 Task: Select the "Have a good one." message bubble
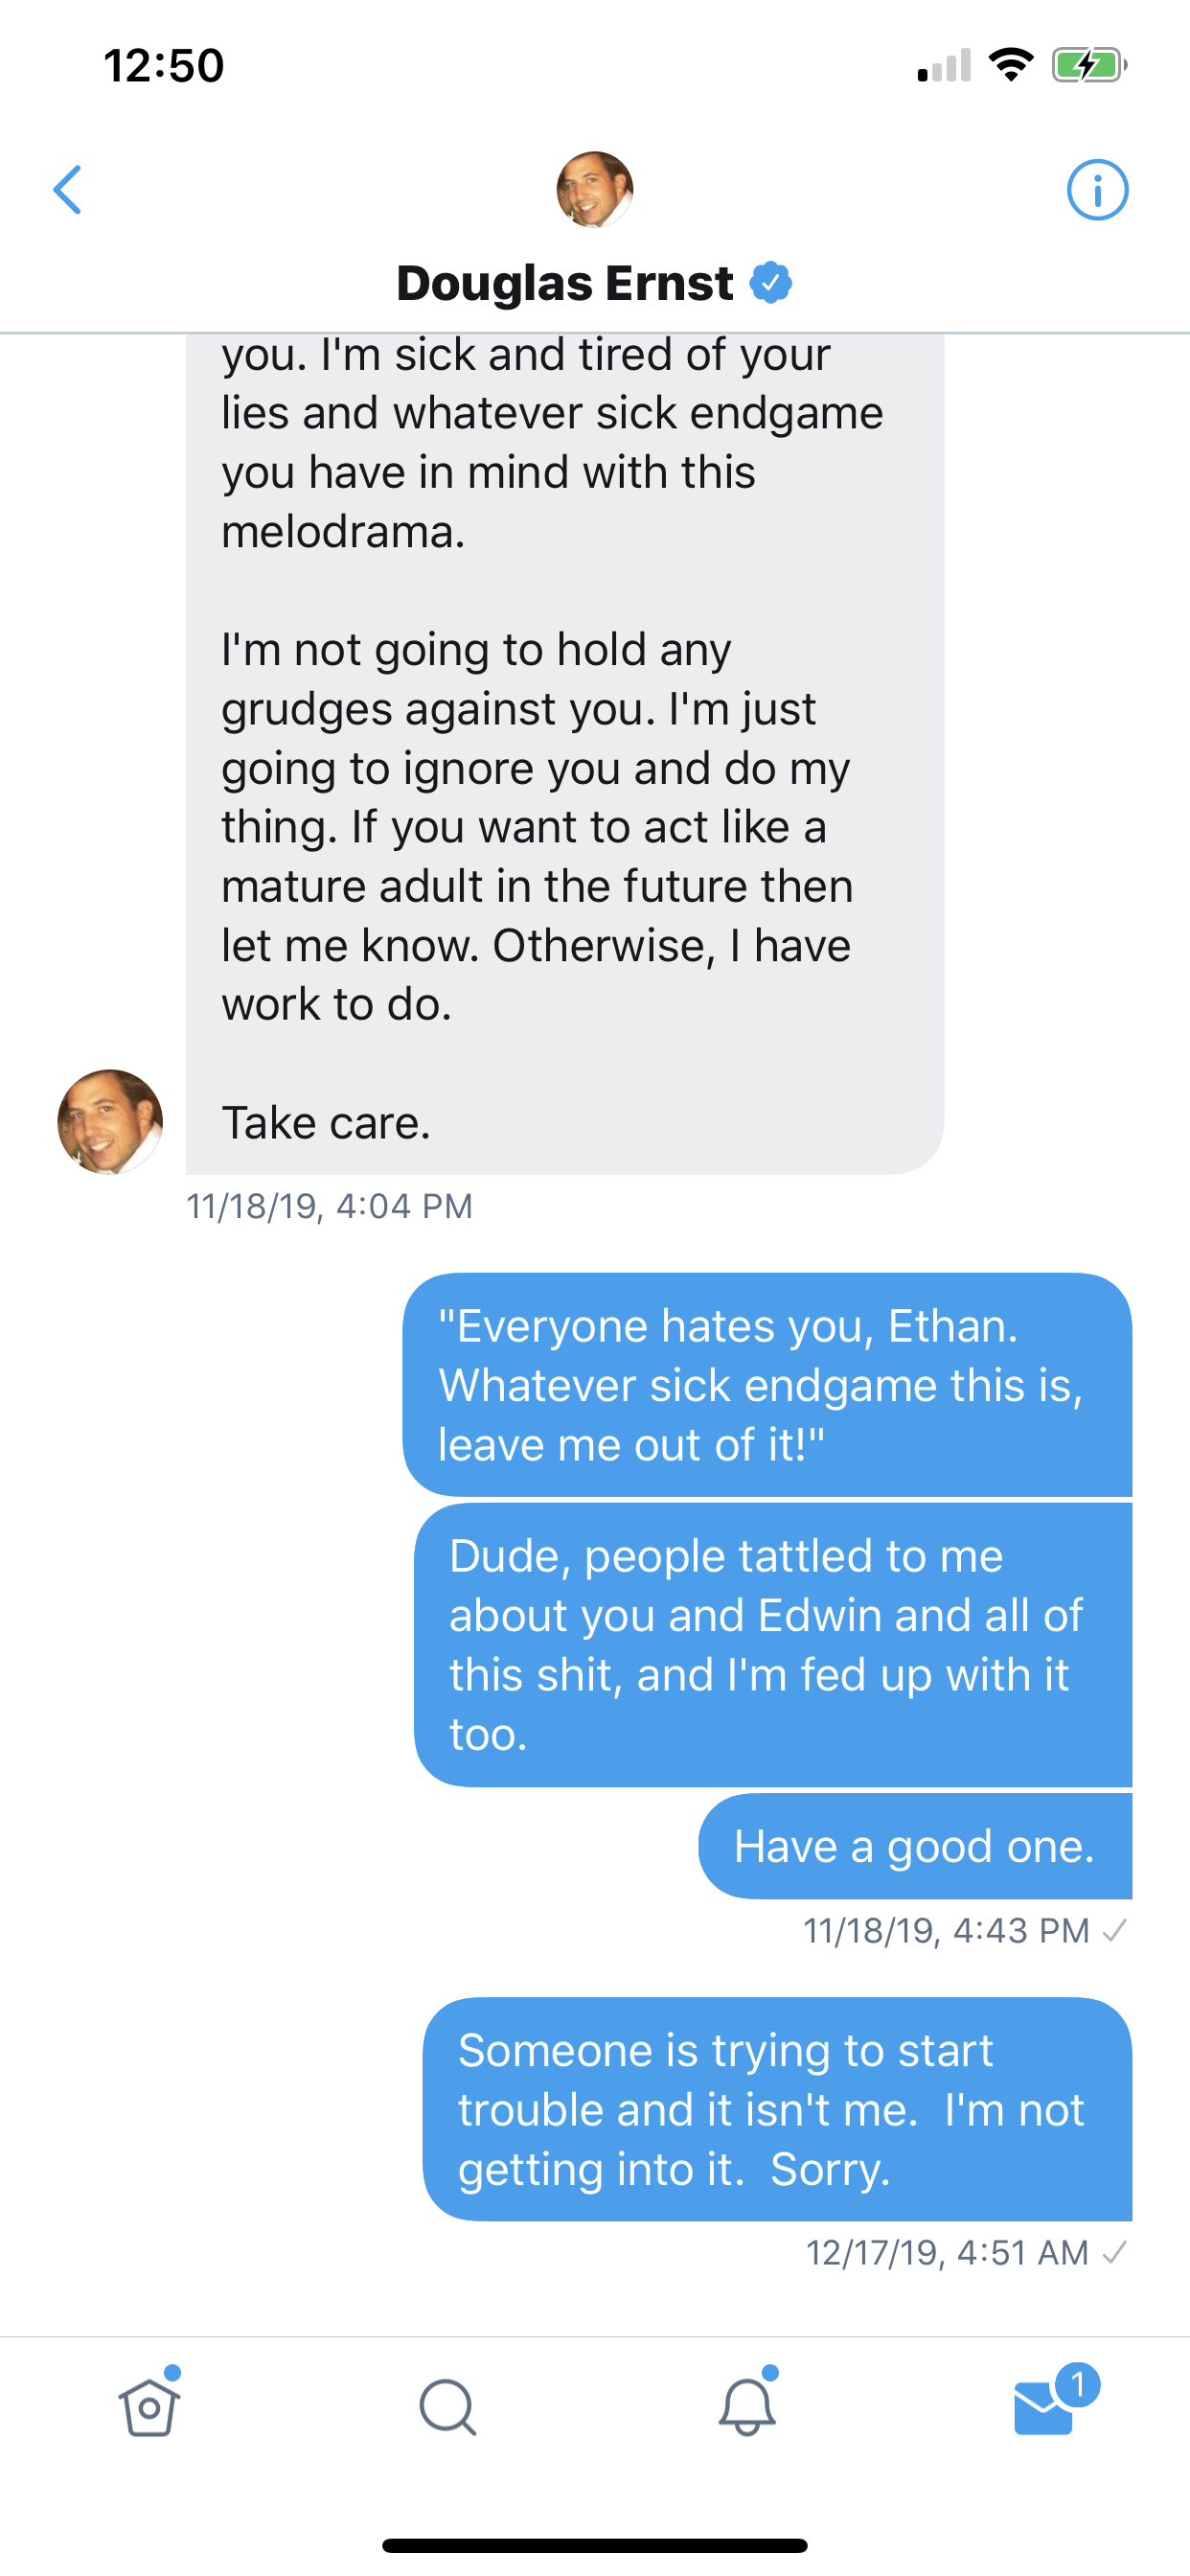pyautogui.click(x=915, y=1846)
